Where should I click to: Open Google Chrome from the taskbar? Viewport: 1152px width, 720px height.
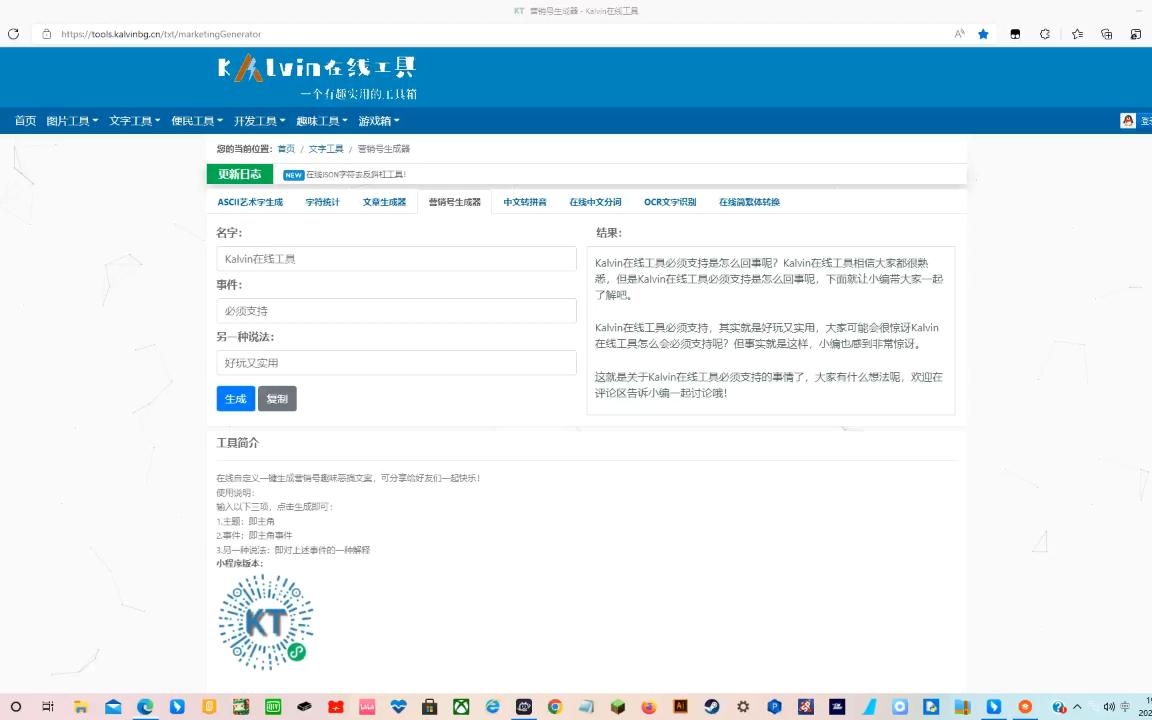[555, 707]
